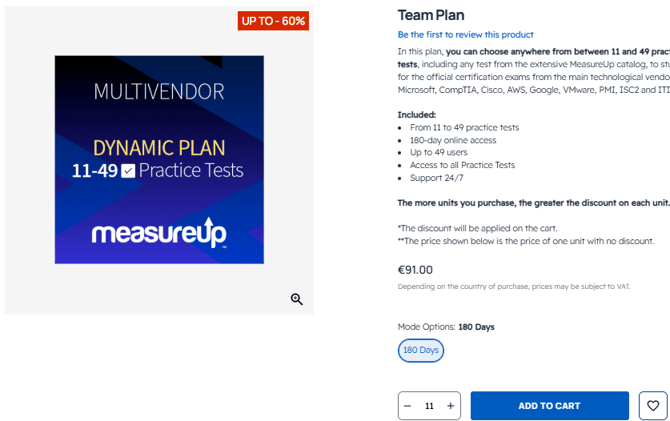The image size is (670, 421).
Task: Add to wishlist with the heart icon
Action: point(653,406)
